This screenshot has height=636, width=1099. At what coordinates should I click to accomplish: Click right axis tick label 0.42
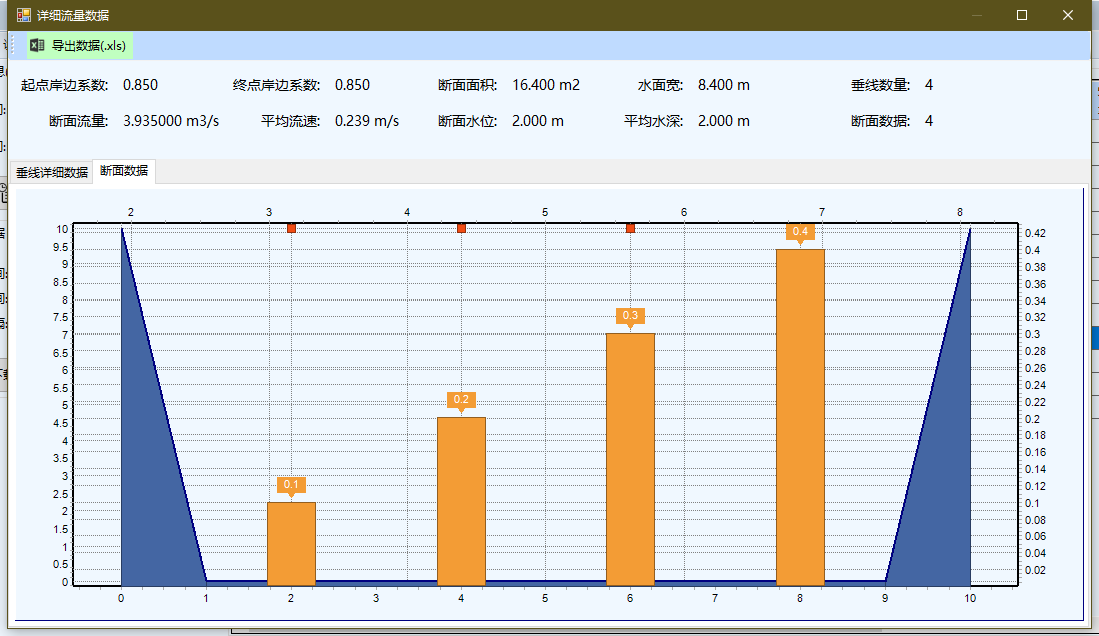[1035, 233]
